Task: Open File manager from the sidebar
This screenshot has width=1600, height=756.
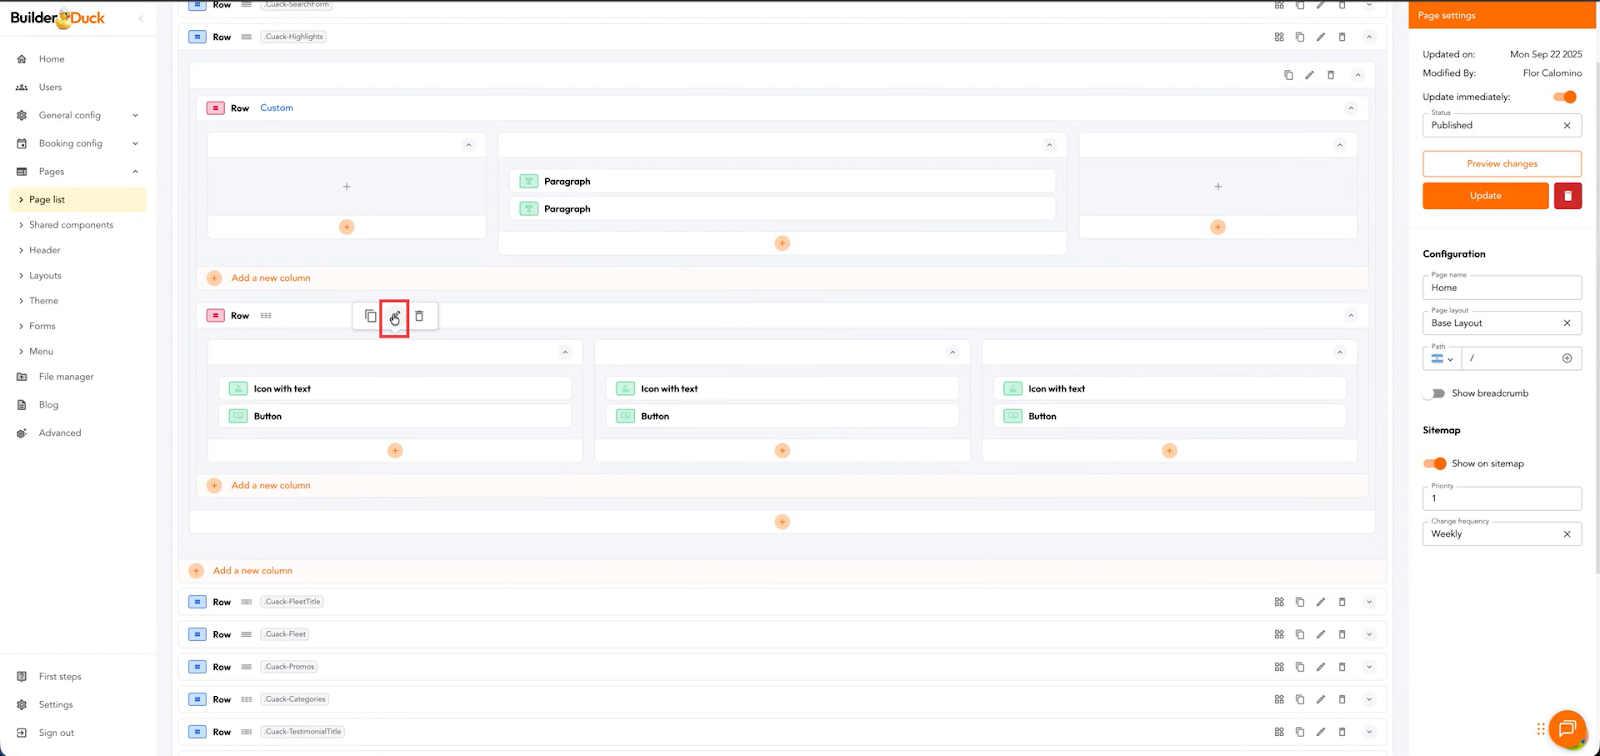Action: [66, 377]
